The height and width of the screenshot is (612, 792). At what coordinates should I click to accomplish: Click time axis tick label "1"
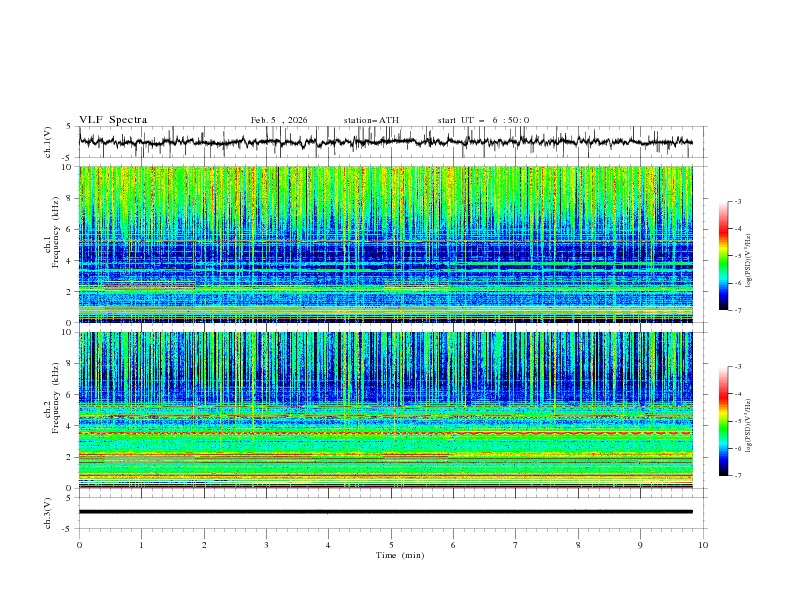coord(141,545)
